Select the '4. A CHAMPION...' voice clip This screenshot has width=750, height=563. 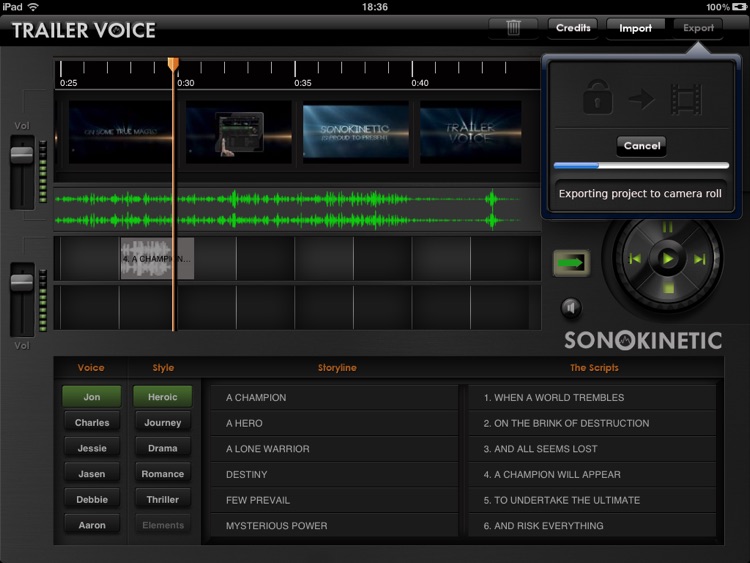click(157, 258)
